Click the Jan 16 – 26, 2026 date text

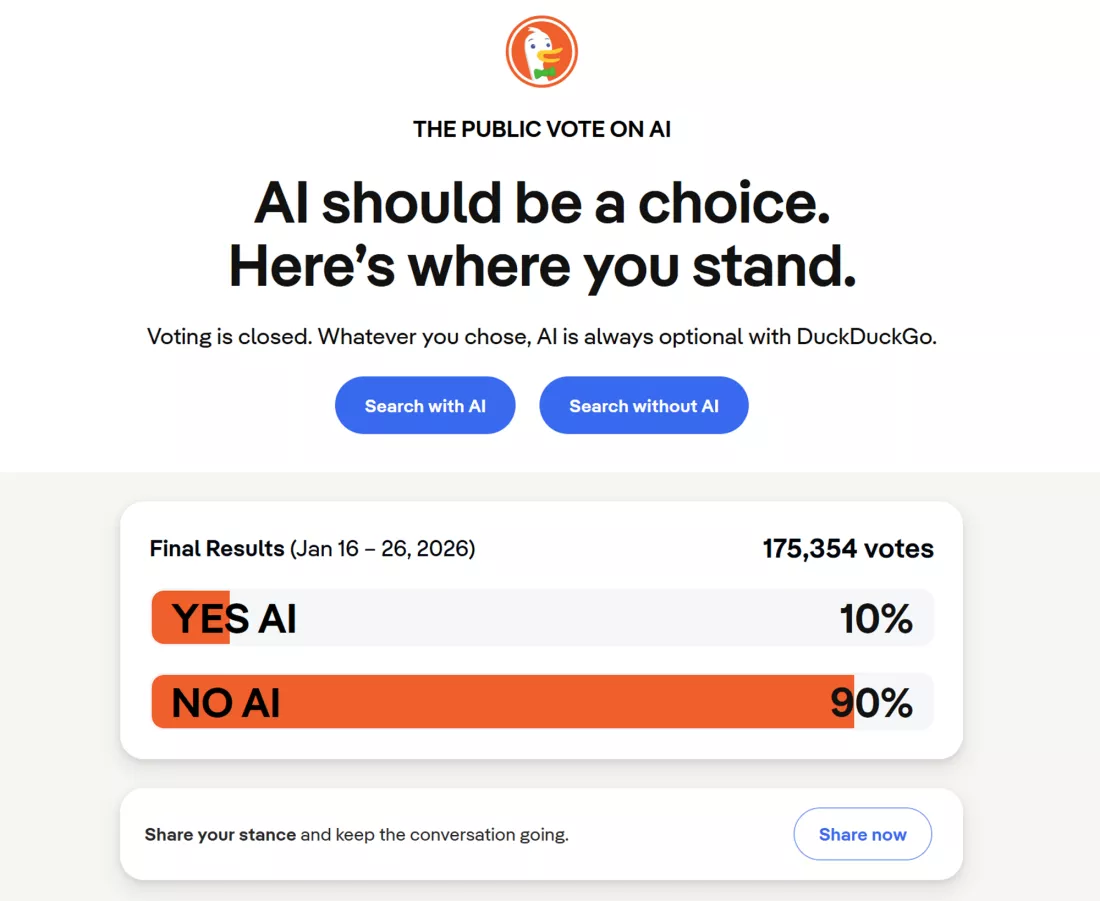click(382, 548)
